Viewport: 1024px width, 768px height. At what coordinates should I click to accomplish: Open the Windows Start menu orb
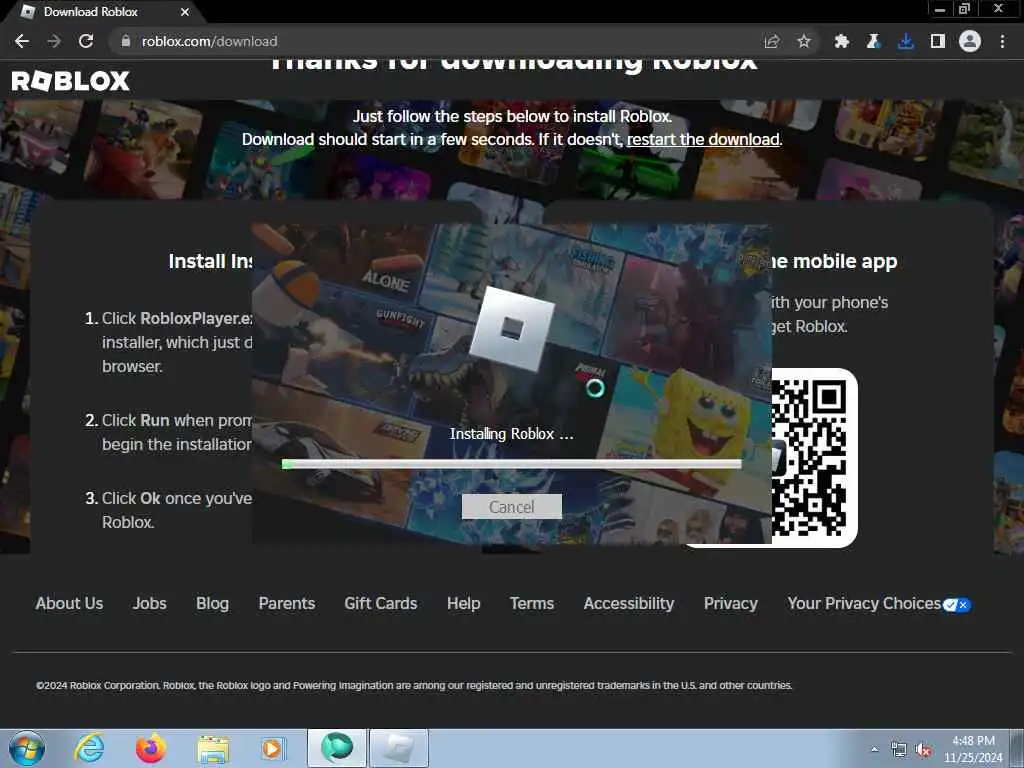(x=27, y=748)
